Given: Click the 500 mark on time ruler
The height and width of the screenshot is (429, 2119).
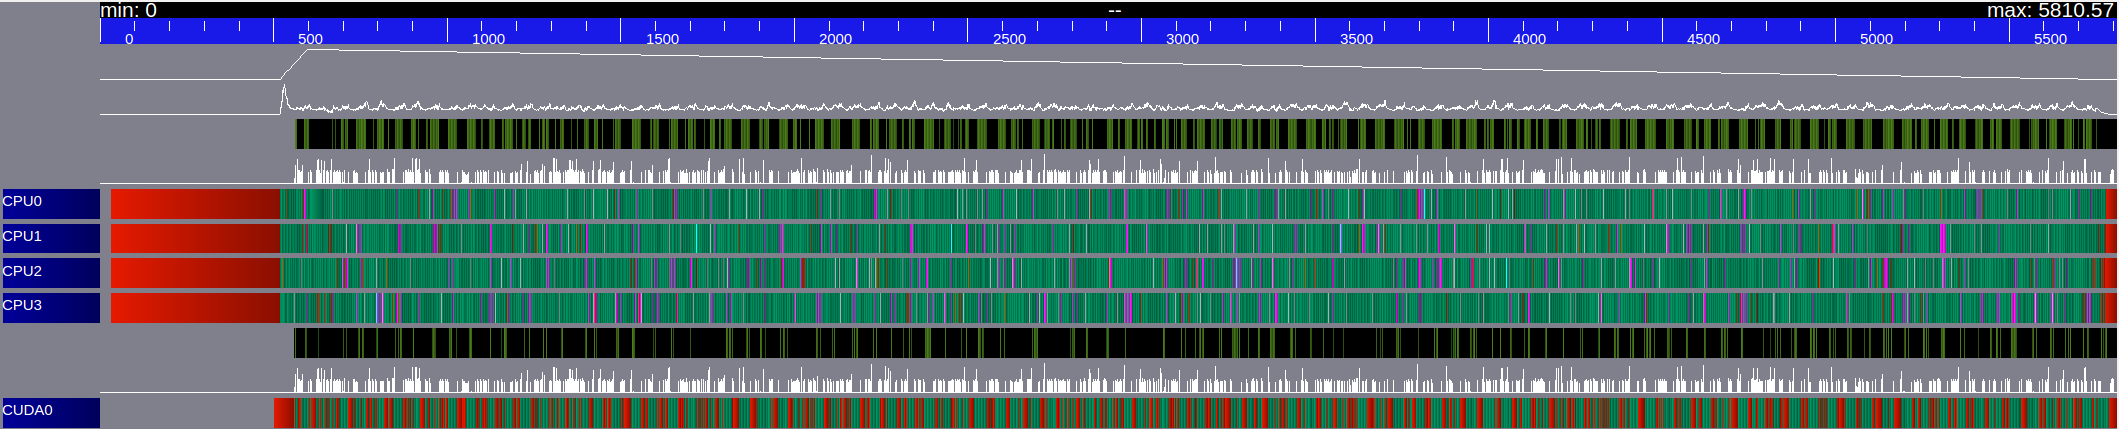Looking at the screenshot, I should (310, 38).
